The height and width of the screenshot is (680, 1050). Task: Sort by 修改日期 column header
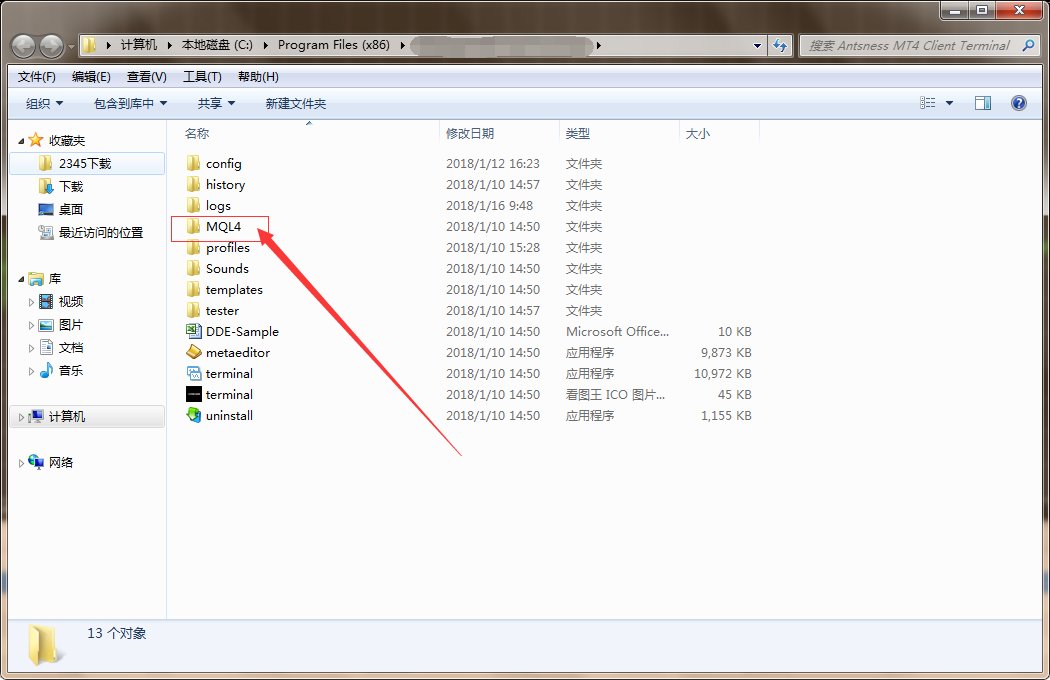pyautogui.click(x=470, y=133)
